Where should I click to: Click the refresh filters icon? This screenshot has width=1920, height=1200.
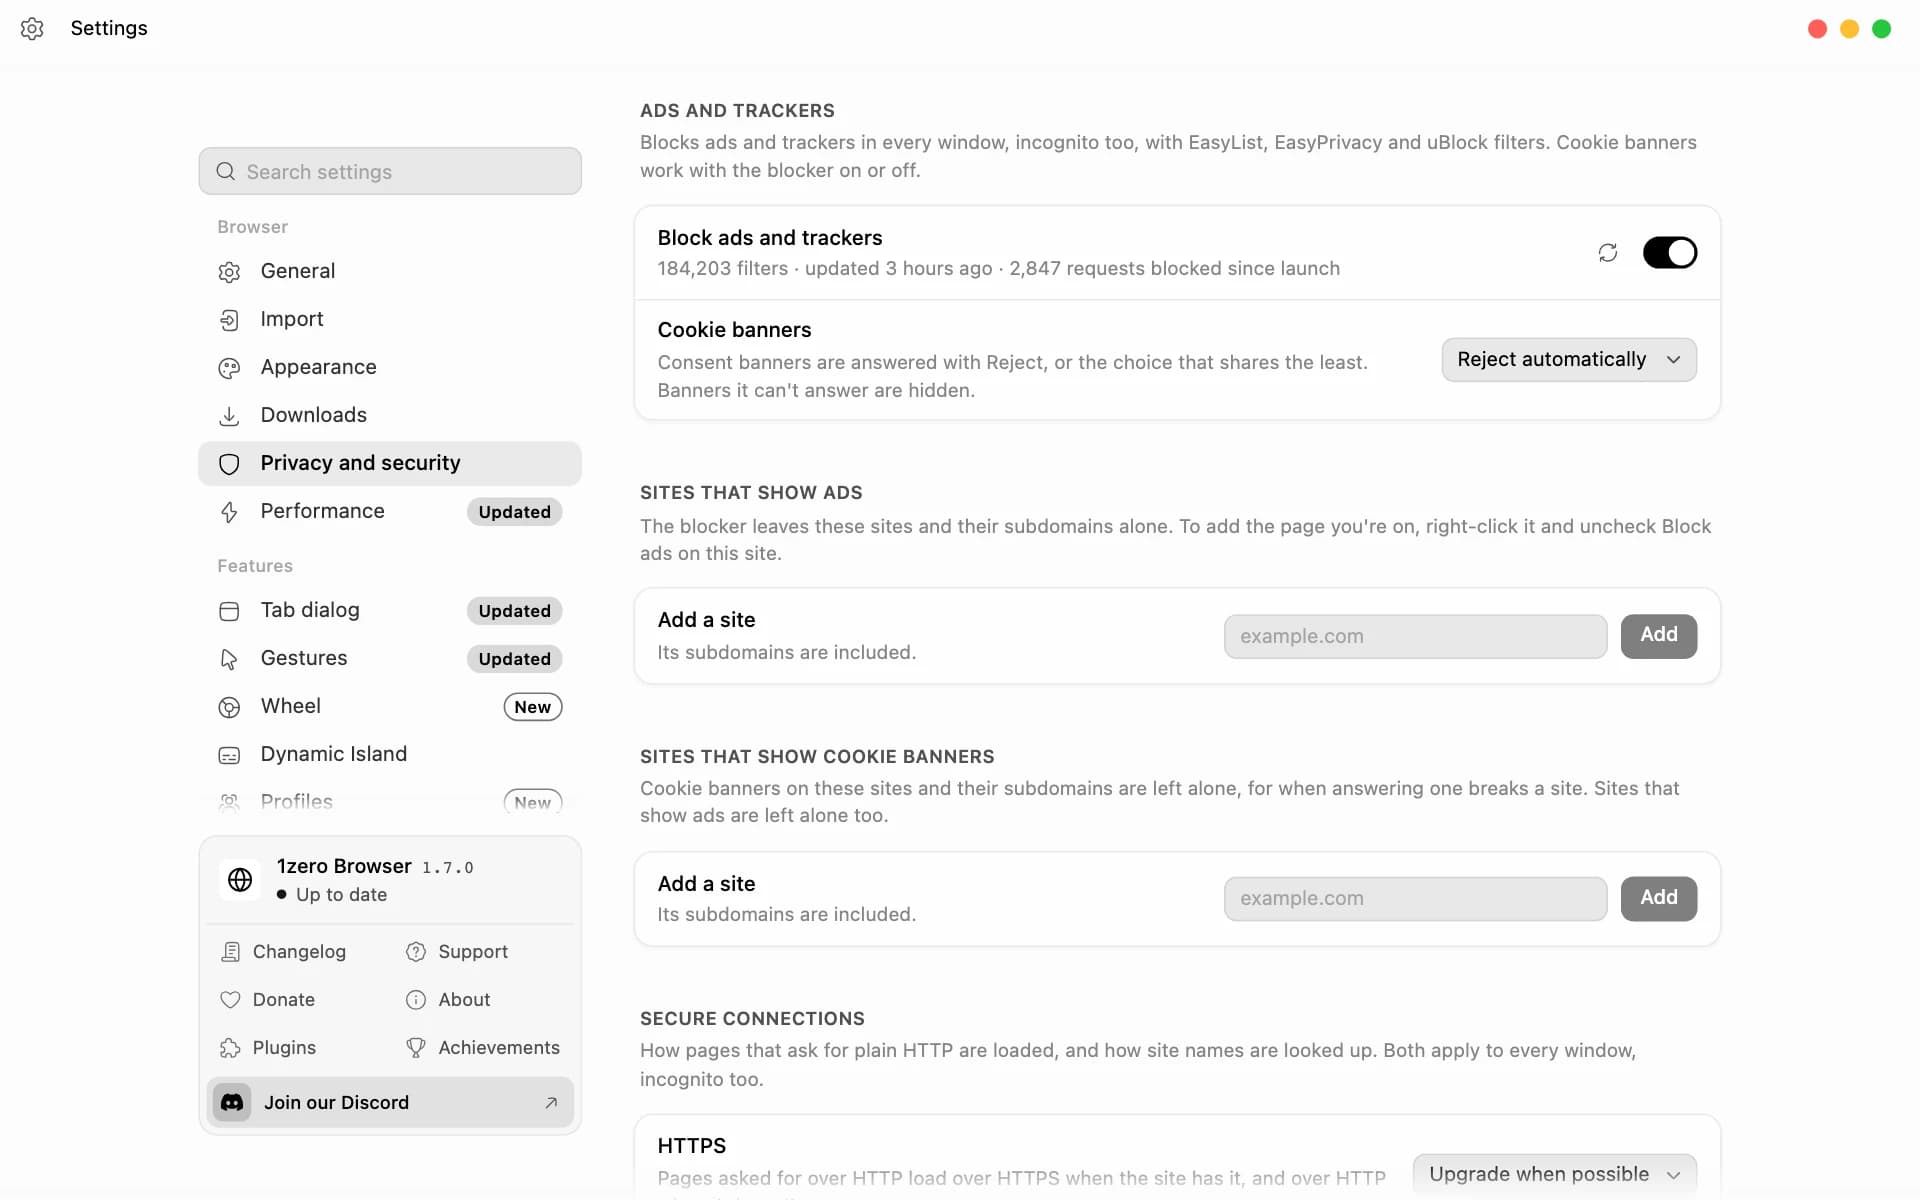coord(1607,253)
